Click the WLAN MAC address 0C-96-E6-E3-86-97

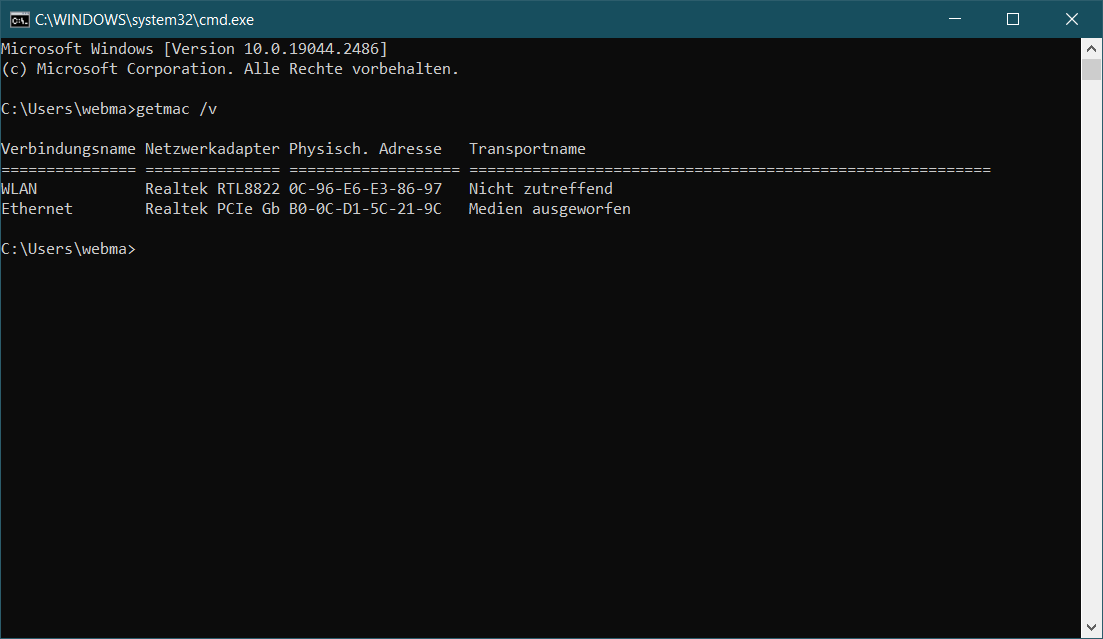pos(365,189)
